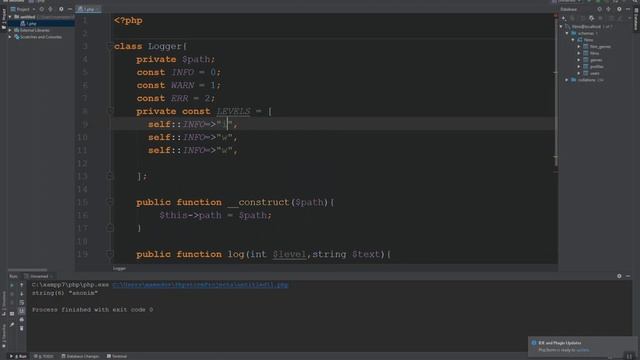Restore layout icon in Run panel
The width and height of the screenshot is (640, 360).
click(x=12, y=313)
